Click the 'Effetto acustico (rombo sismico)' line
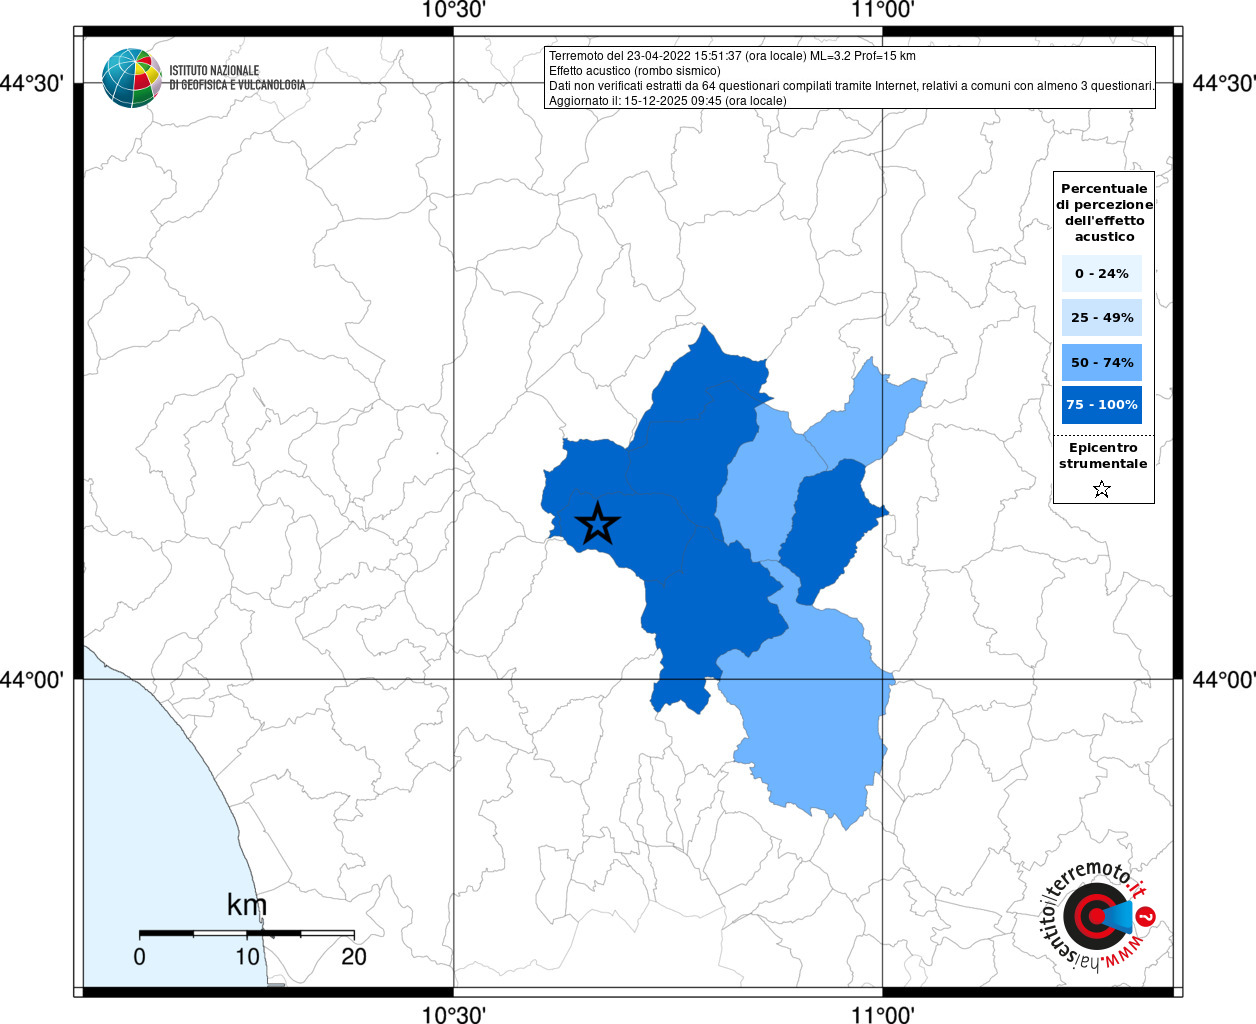 [x=634, y=71]
